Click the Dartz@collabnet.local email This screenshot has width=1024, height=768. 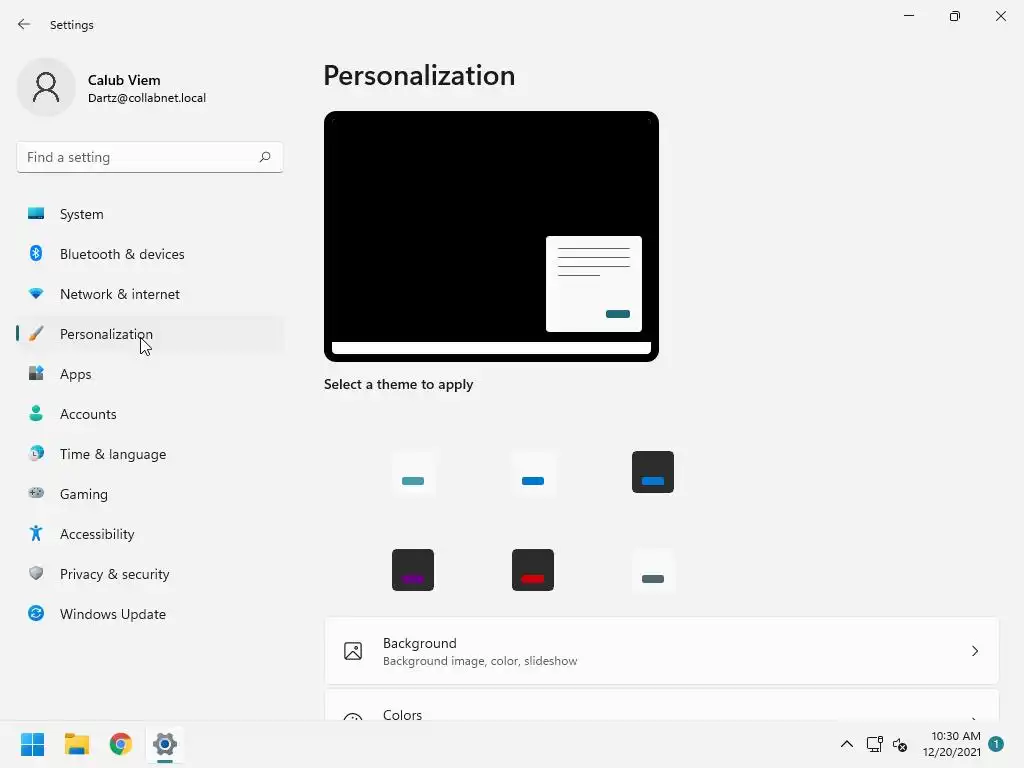(x=147, y=98)
